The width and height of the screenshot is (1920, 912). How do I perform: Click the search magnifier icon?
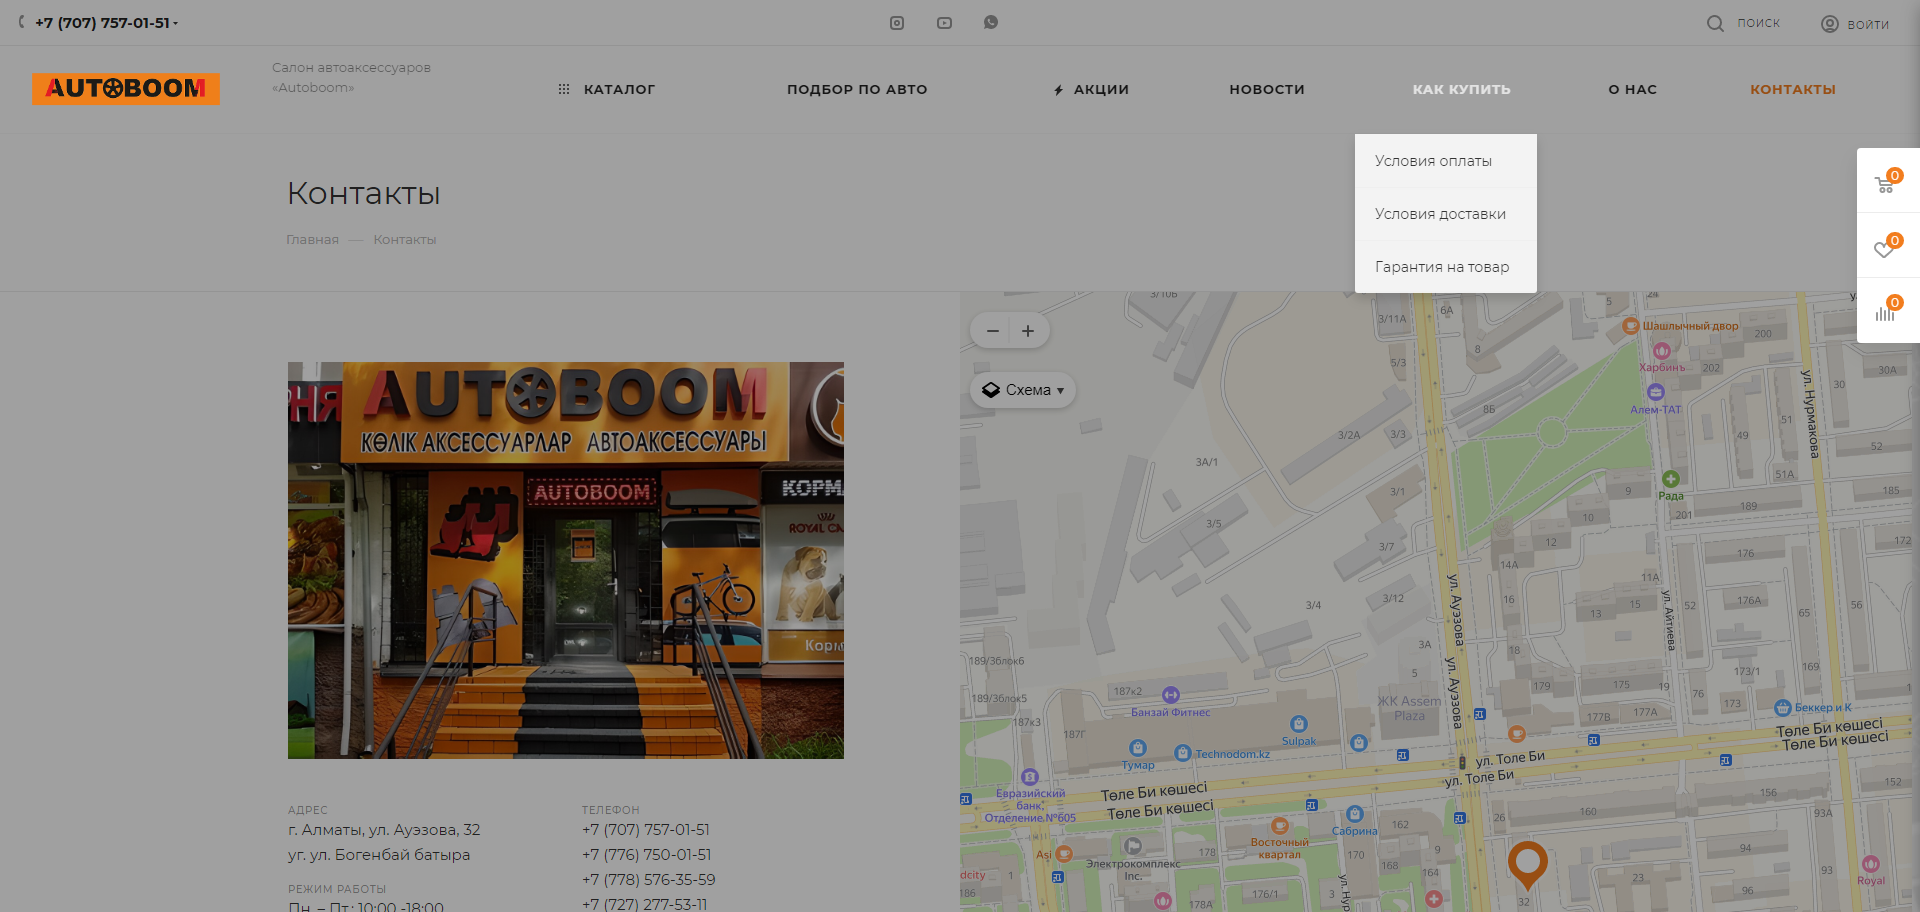point(1715,23)
